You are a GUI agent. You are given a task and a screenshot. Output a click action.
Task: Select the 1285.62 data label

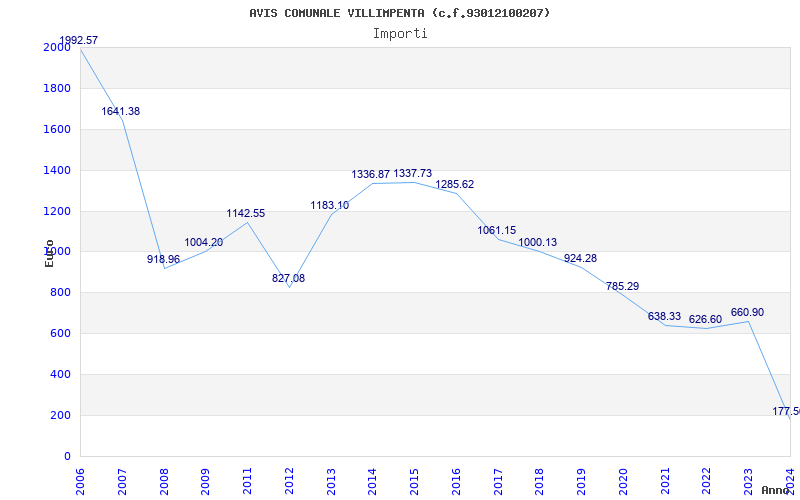point(455,184)
